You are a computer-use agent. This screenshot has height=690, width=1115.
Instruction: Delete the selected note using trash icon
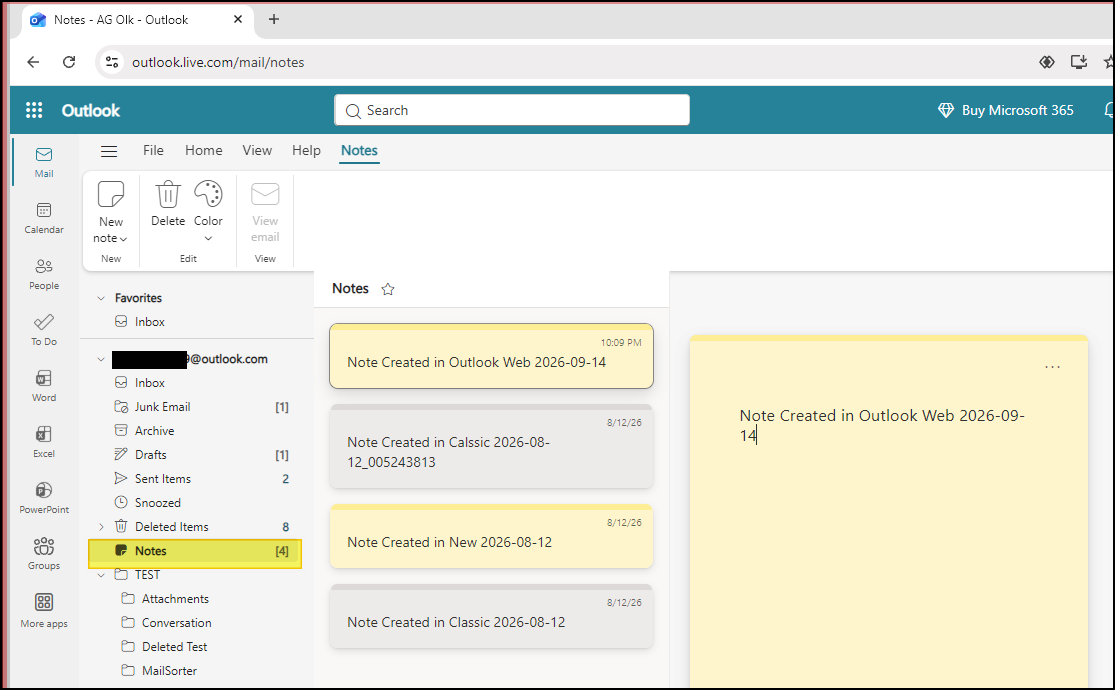coord(168,193)
